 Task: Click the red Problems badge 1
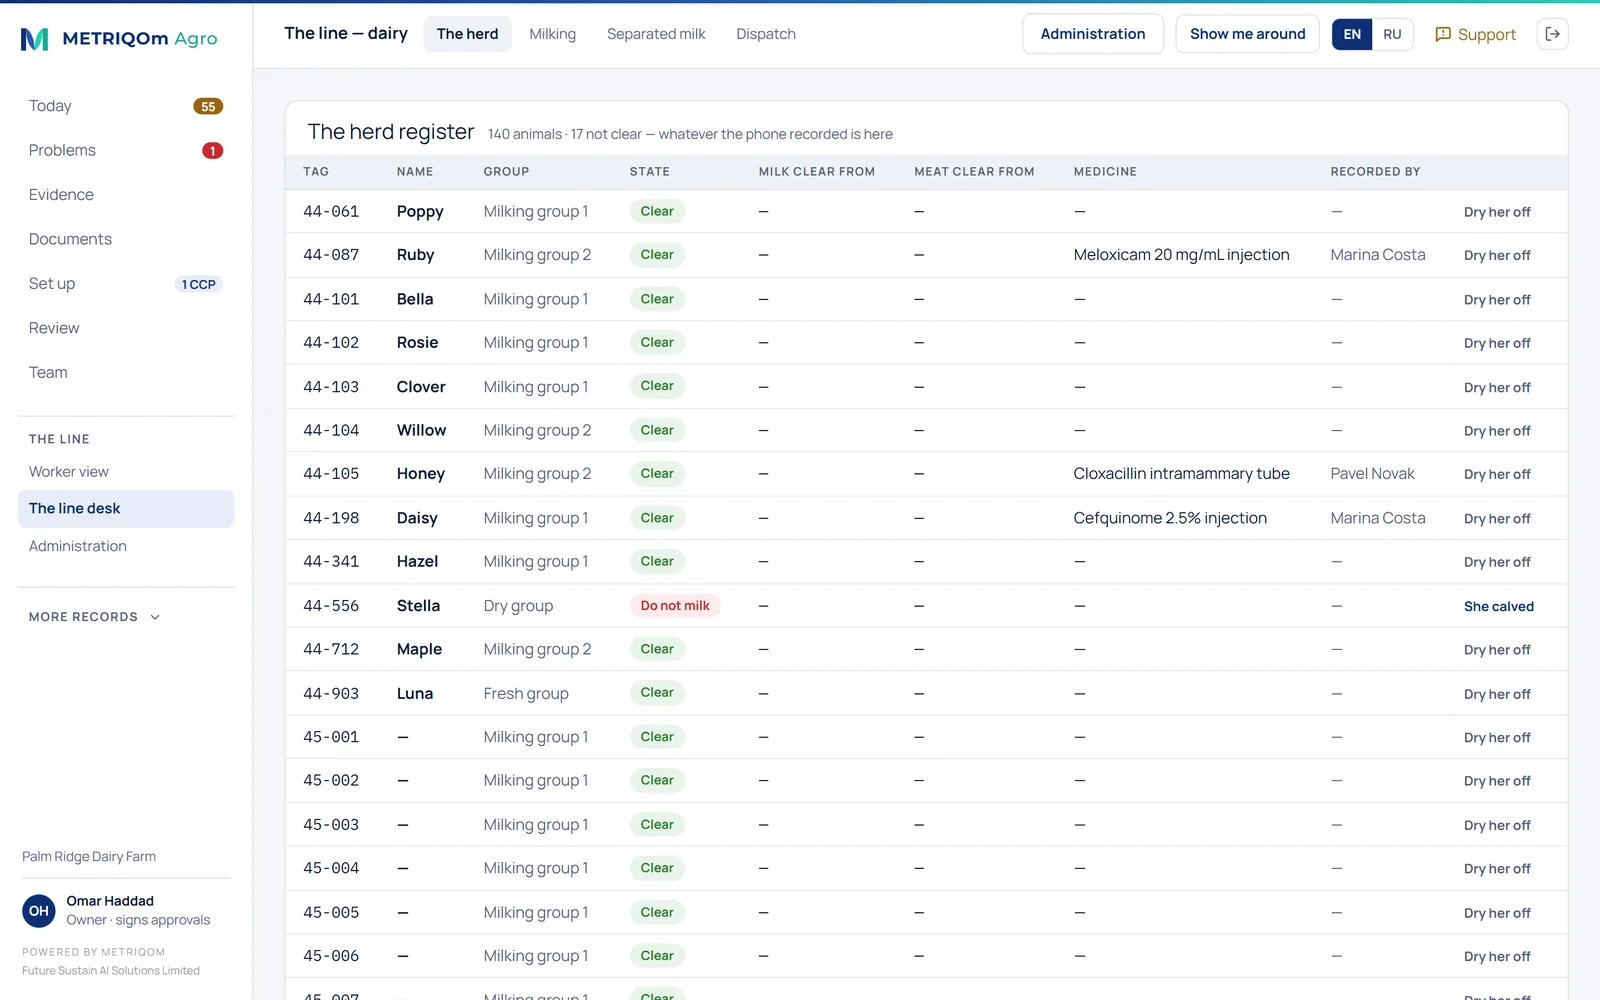(x=212, y=151)
